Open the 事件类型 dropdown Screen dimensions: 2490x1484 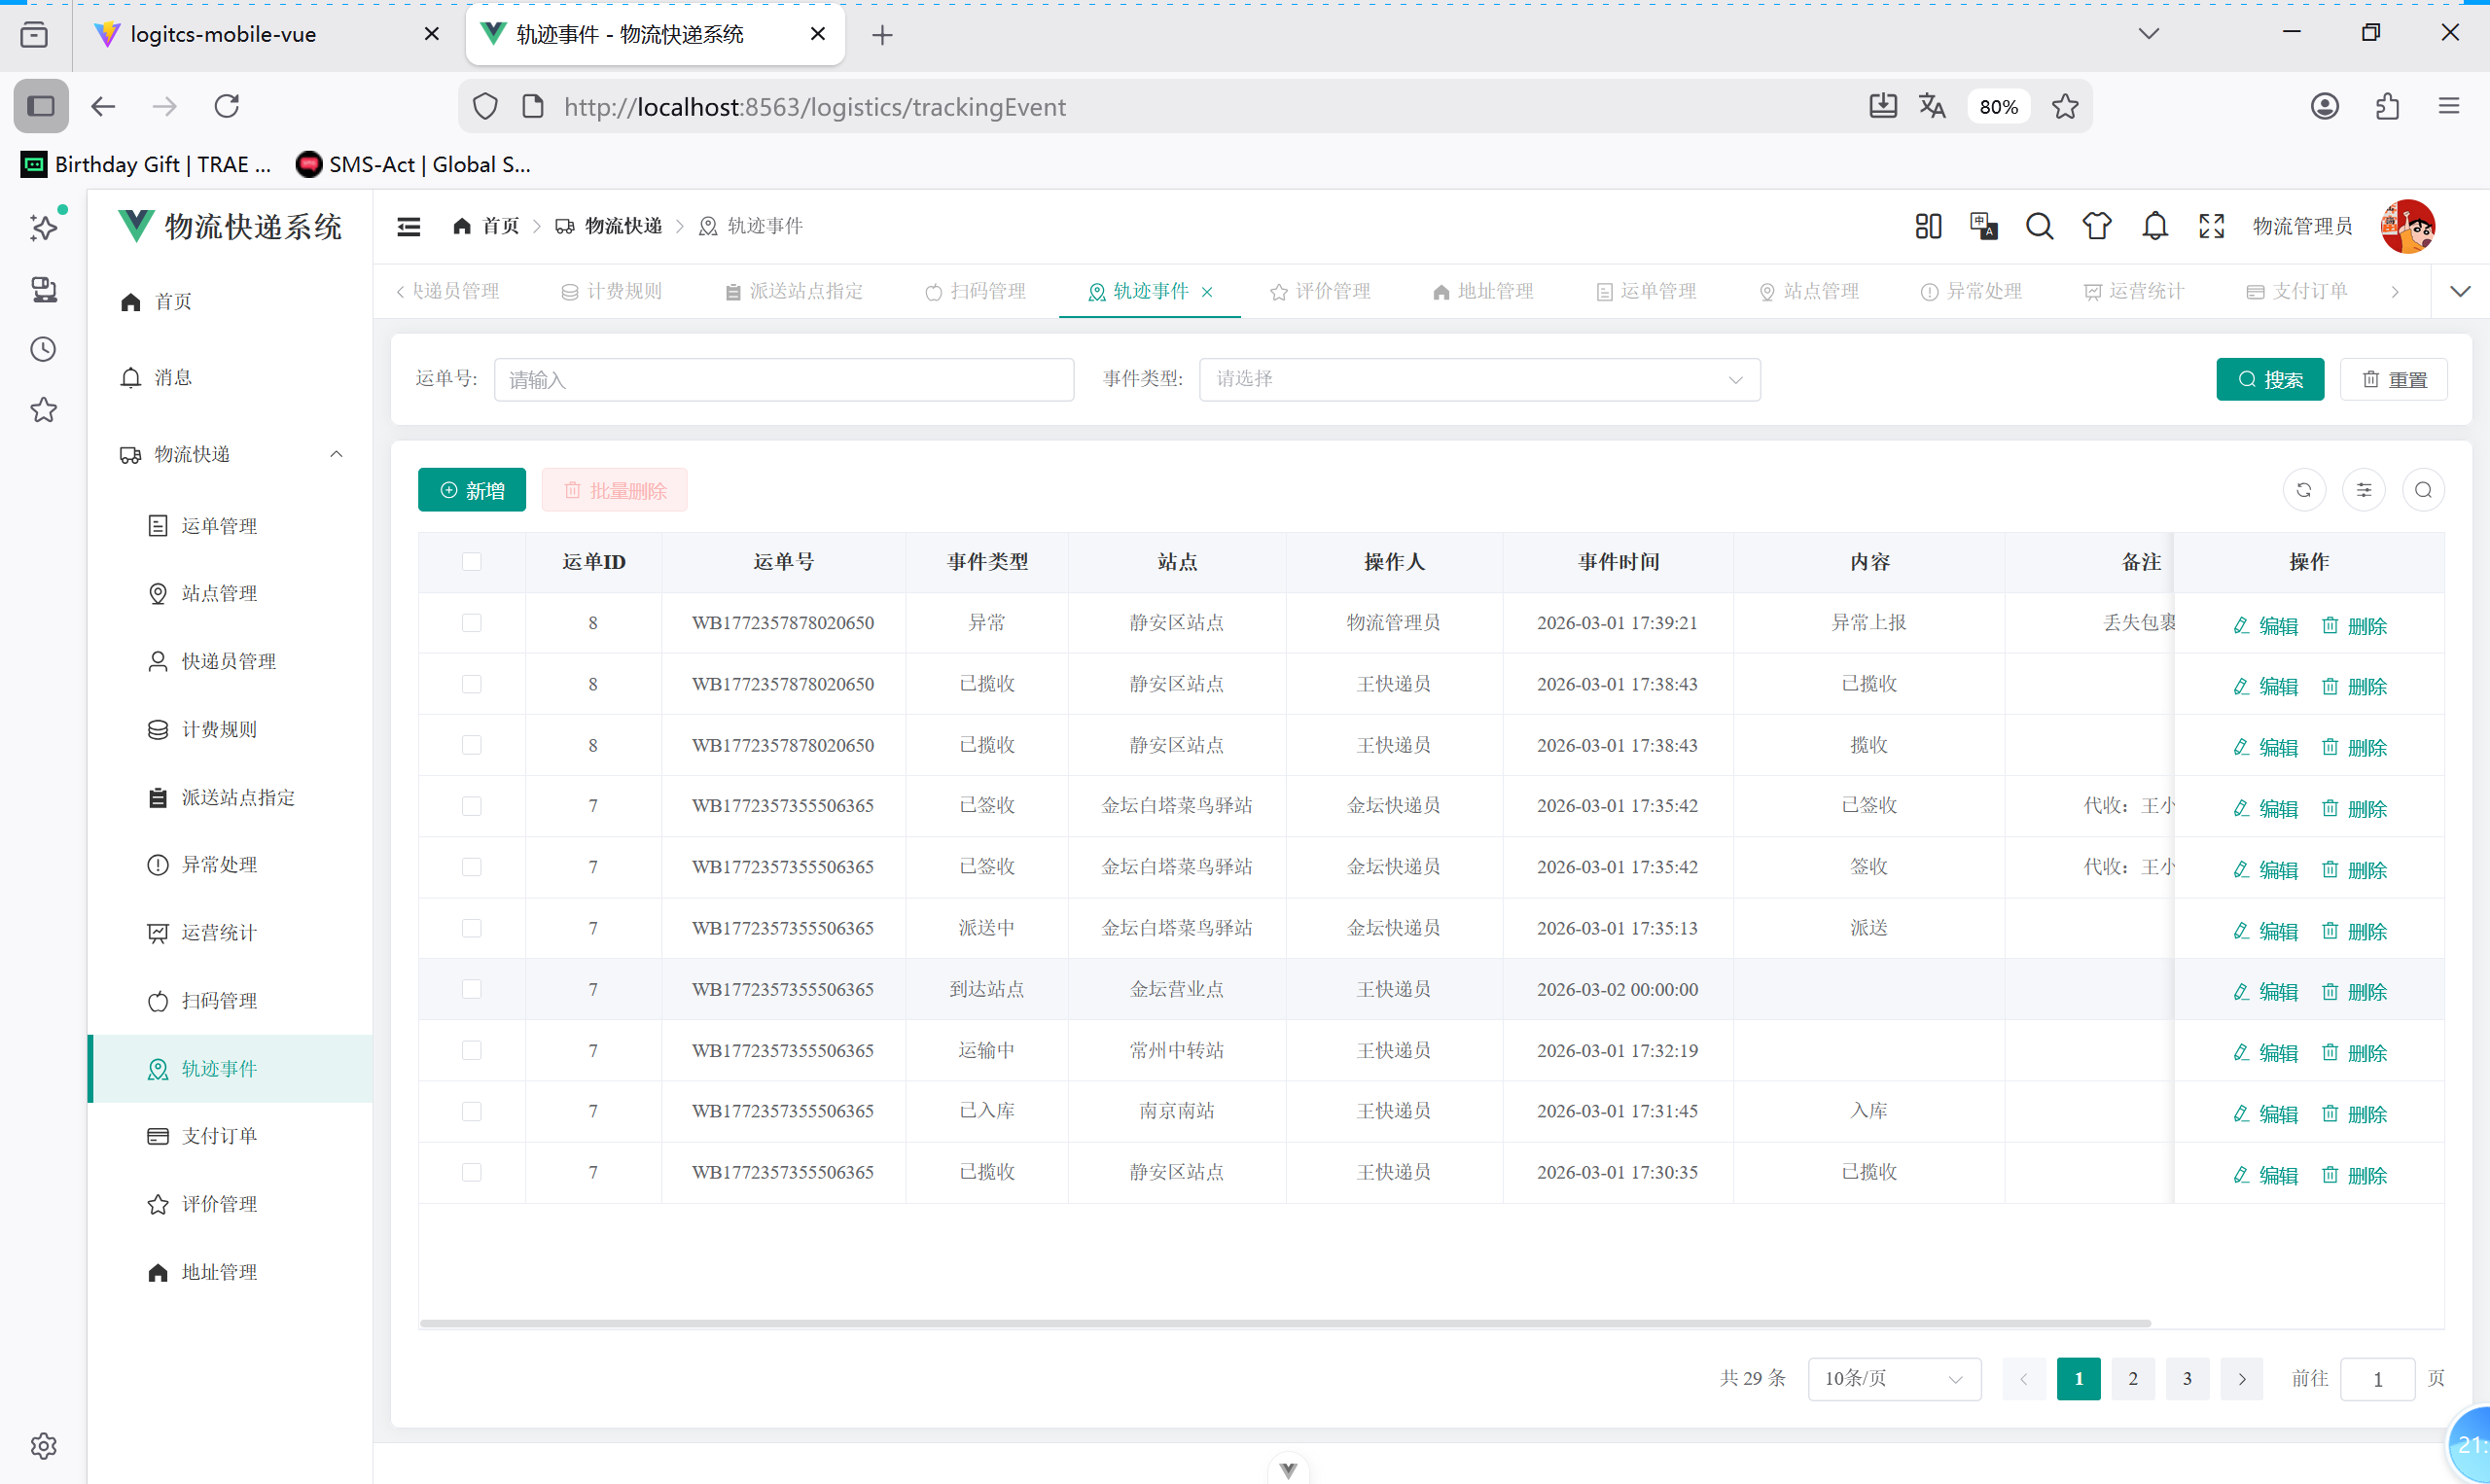click(1478, 379)
